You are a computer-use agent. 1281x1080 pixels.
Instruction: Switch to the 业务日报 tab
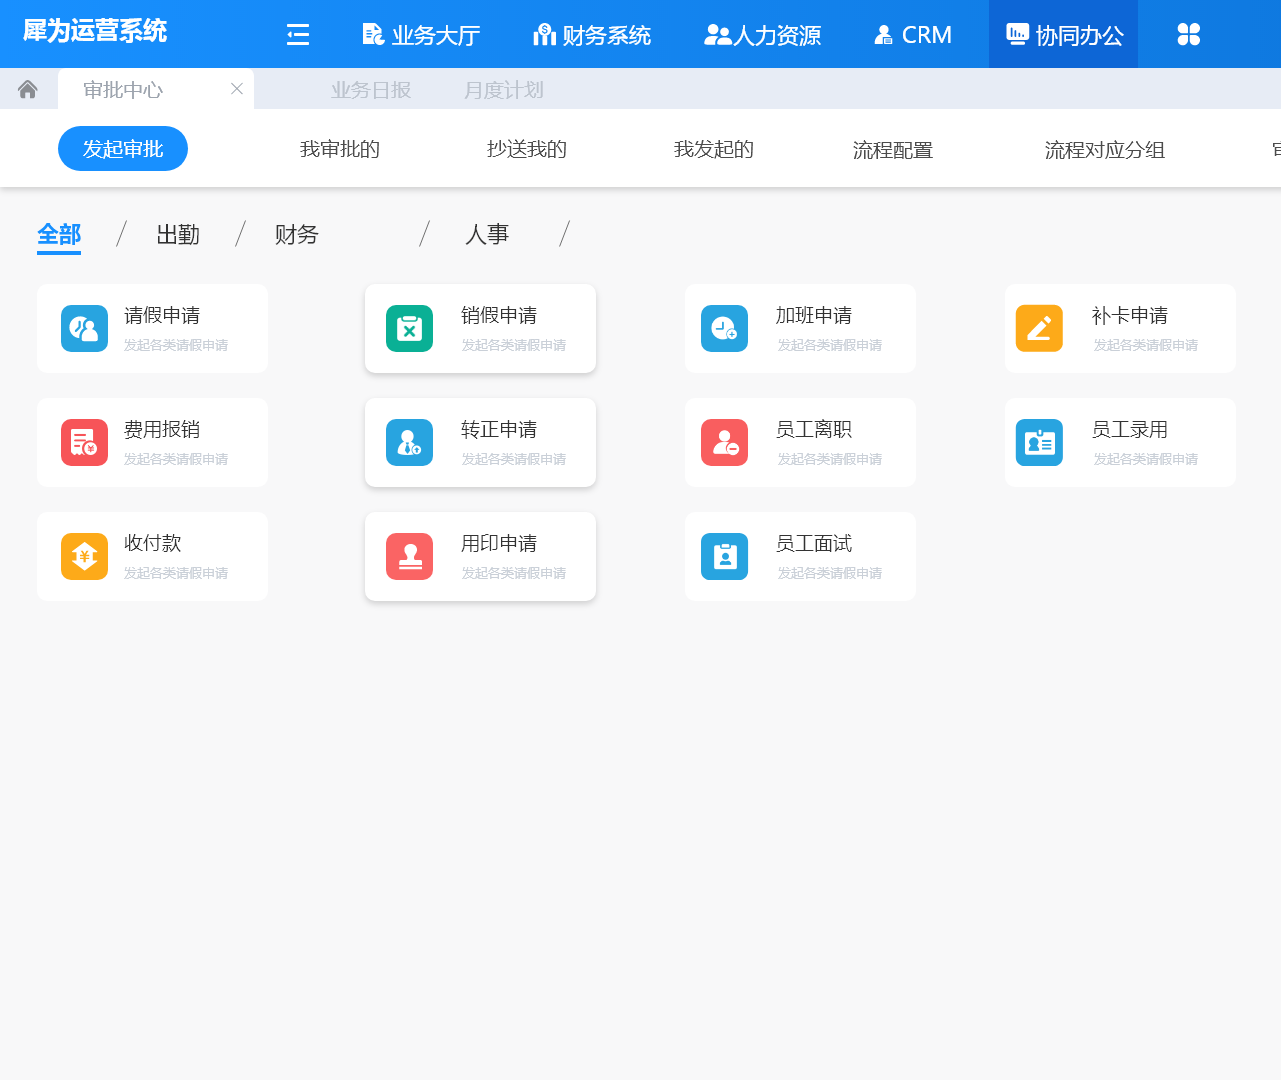point(371,90)
